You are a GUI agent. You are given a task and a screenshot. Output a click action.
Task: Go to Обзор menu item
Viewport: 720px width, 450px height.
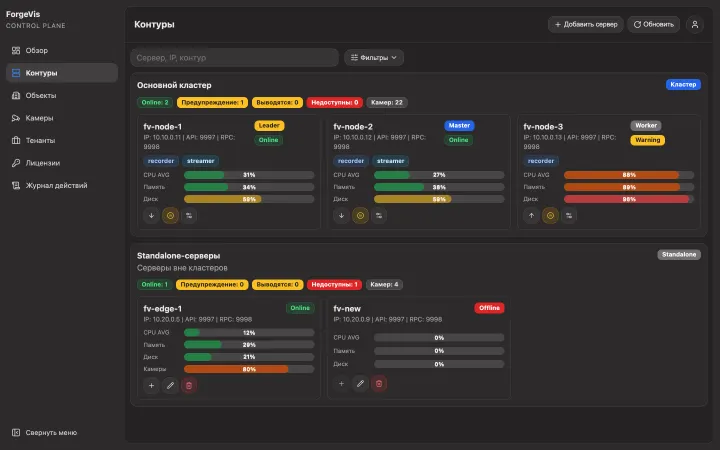[62, 51]
